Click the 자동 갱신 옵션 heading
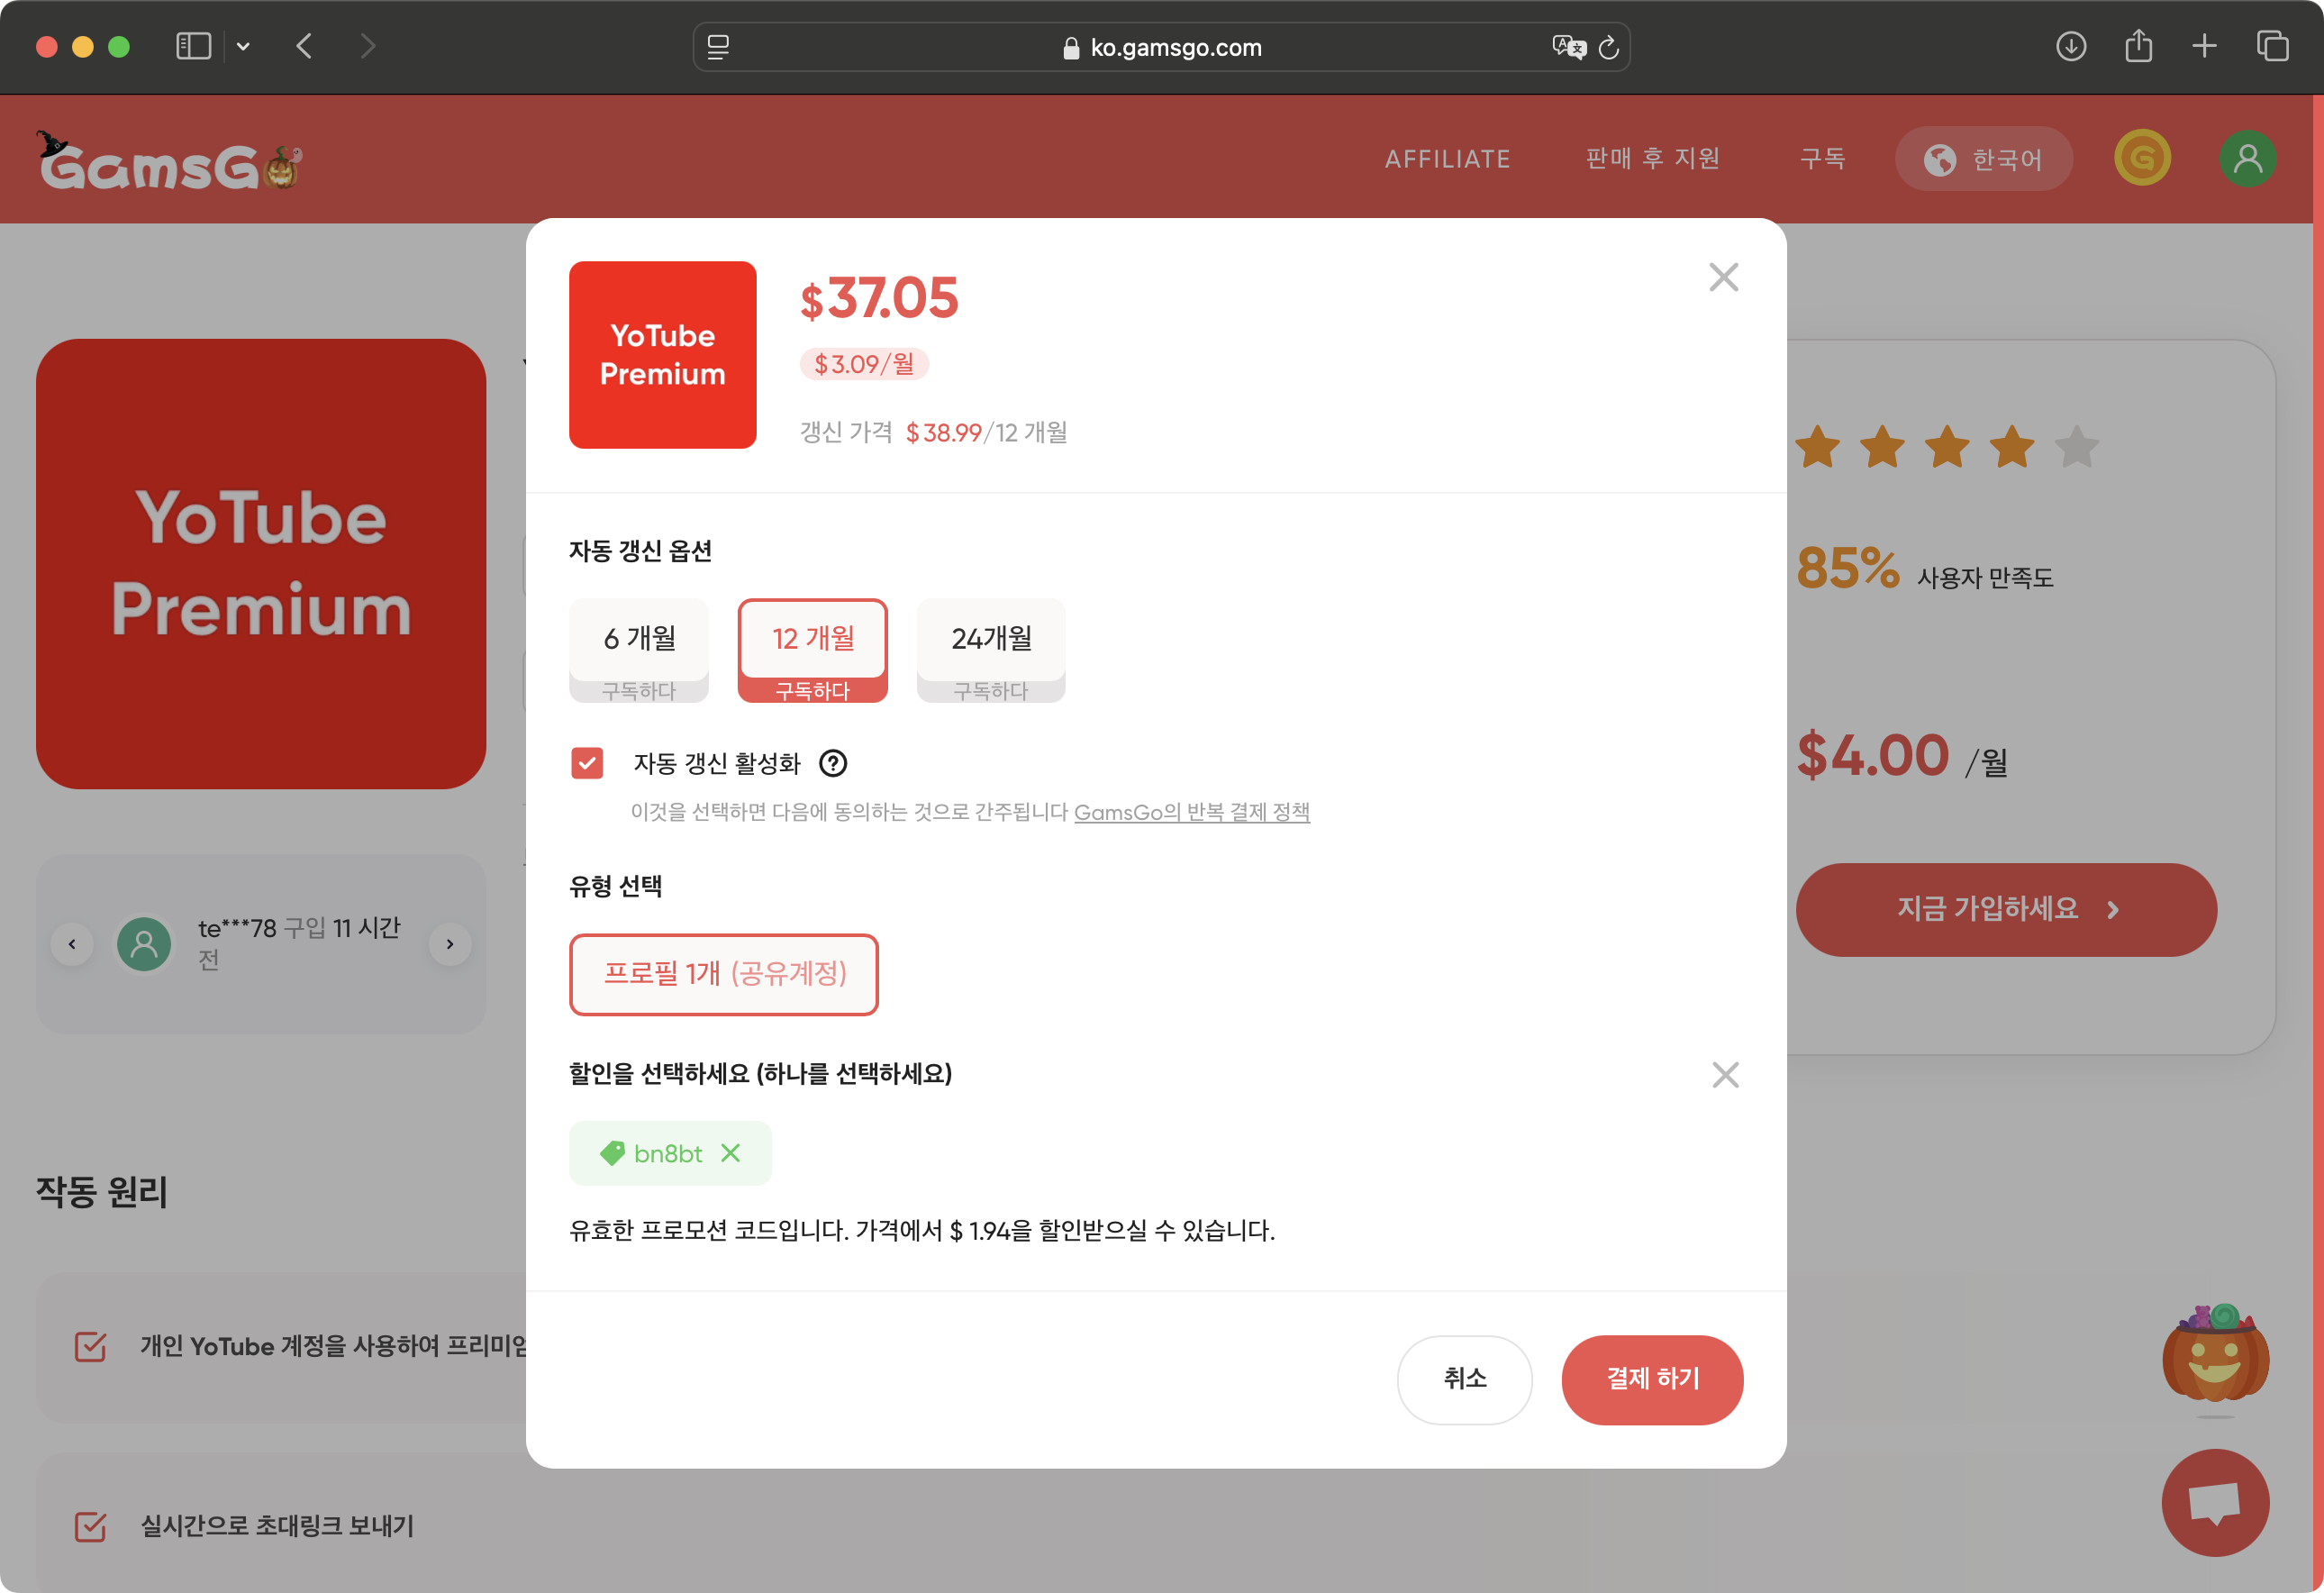This screenshot has height=1593, width=2324. (640, 551)
